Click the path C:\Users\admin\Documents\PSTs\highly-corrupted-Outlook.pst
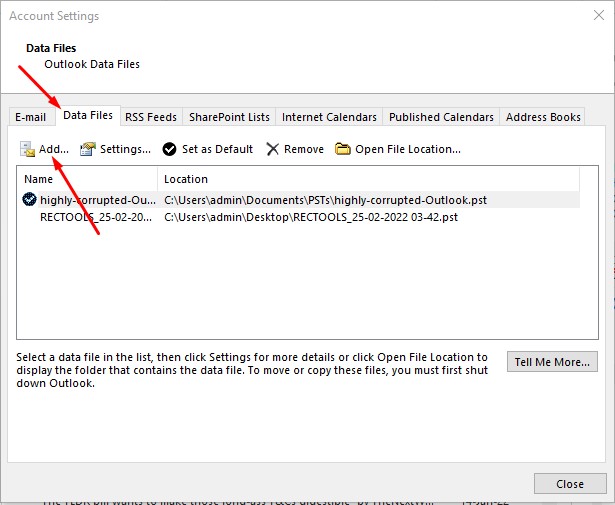Image resolution: width=615 pixels, height=505 pixels. pyautogui.click(x=326, y=200)
